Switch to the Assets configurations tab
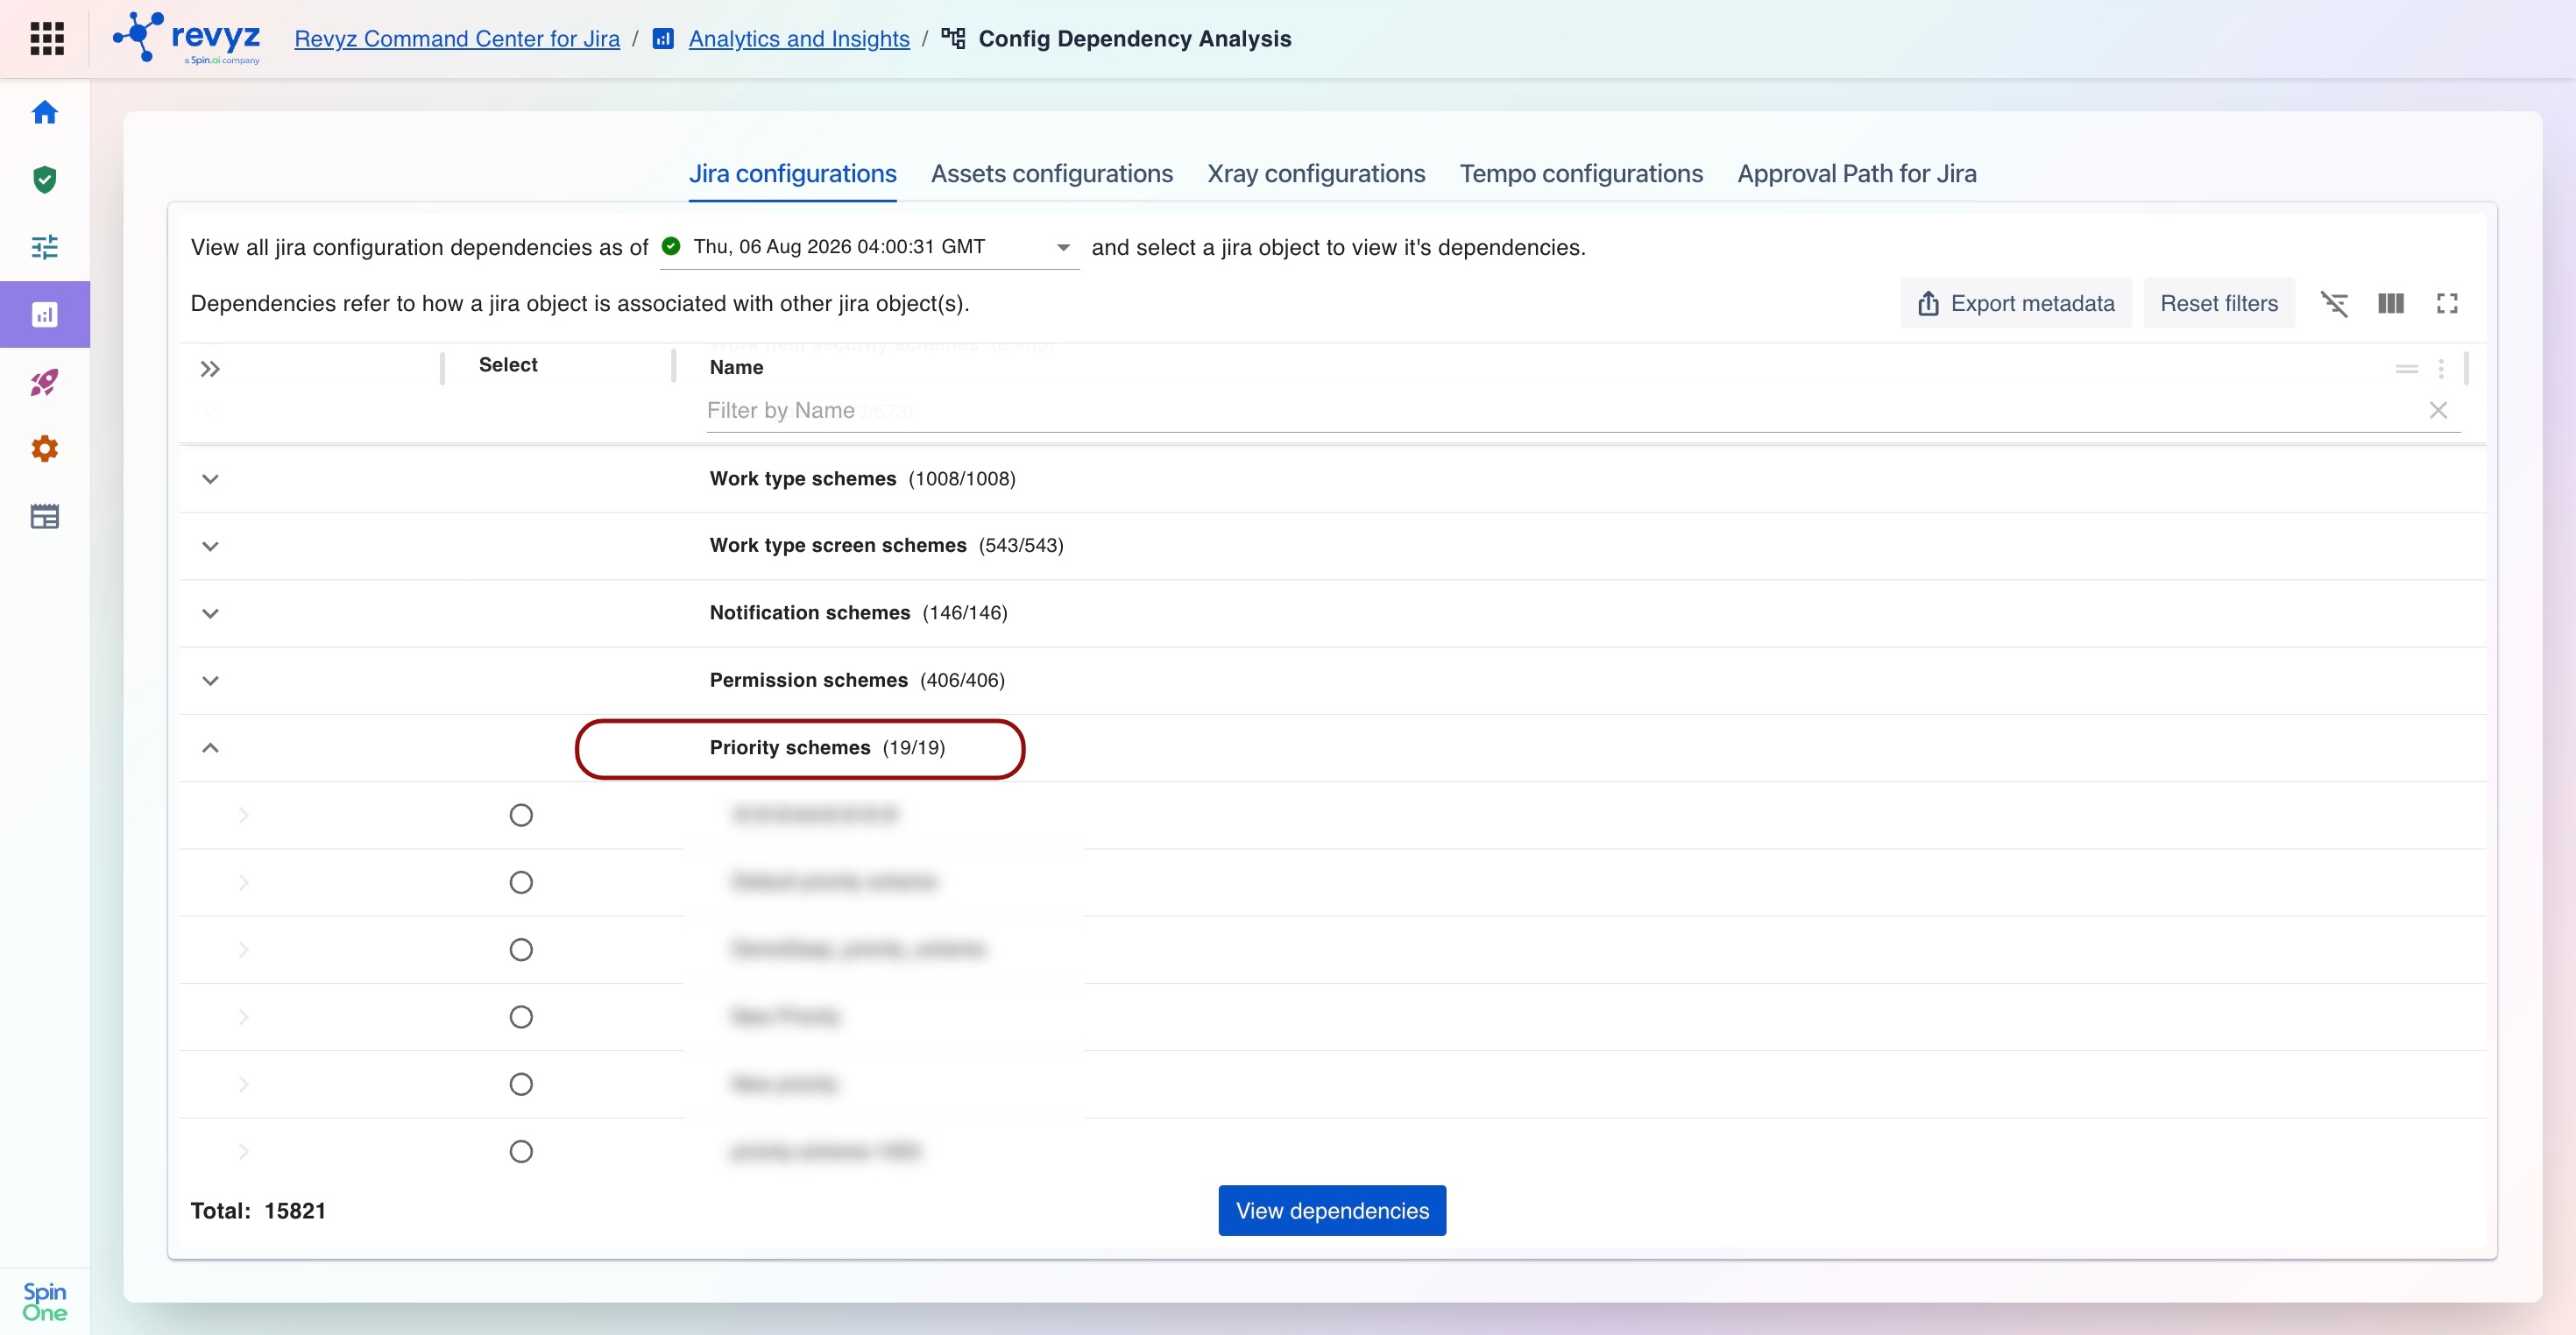2576x1335 pixels. coord(1052,173)
